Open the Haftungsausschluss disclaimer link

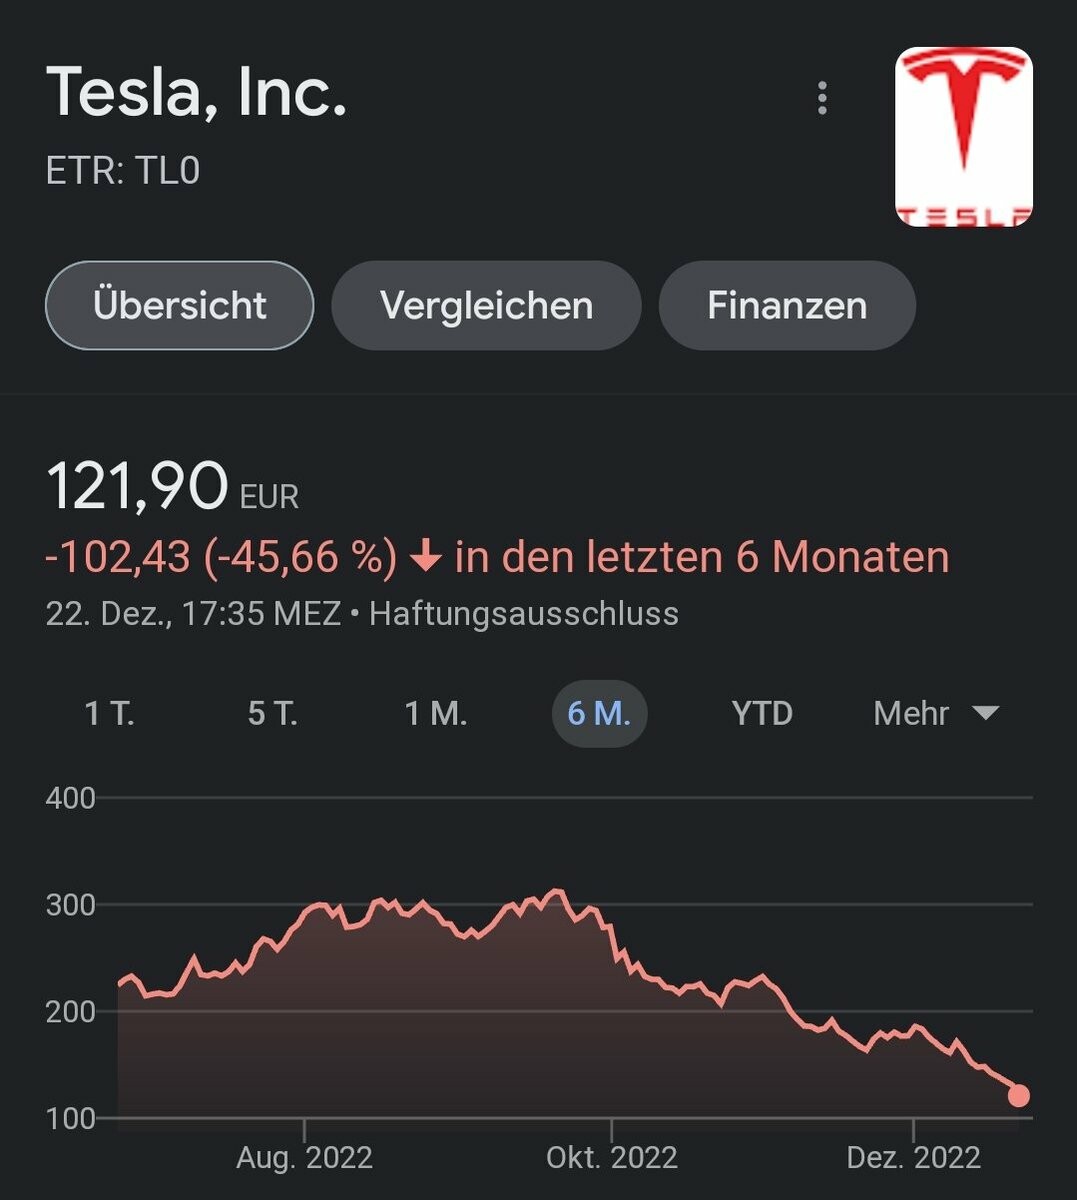pyautogui.click(x=524, y=613)
